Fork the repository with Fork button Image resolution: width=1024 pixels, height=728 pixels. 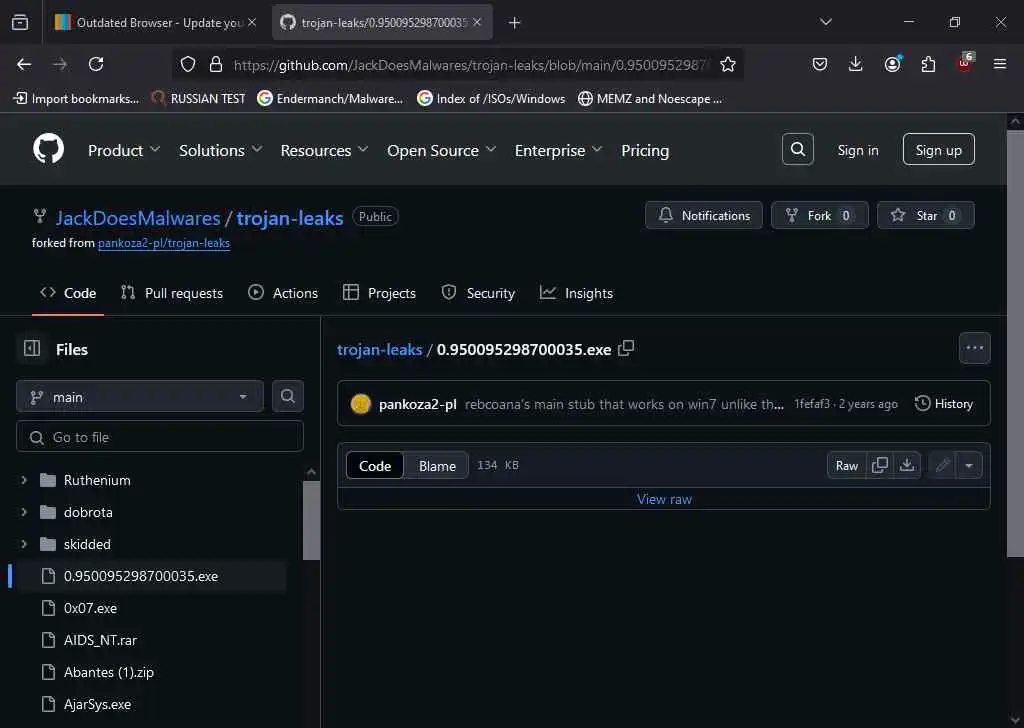point(820,215)
